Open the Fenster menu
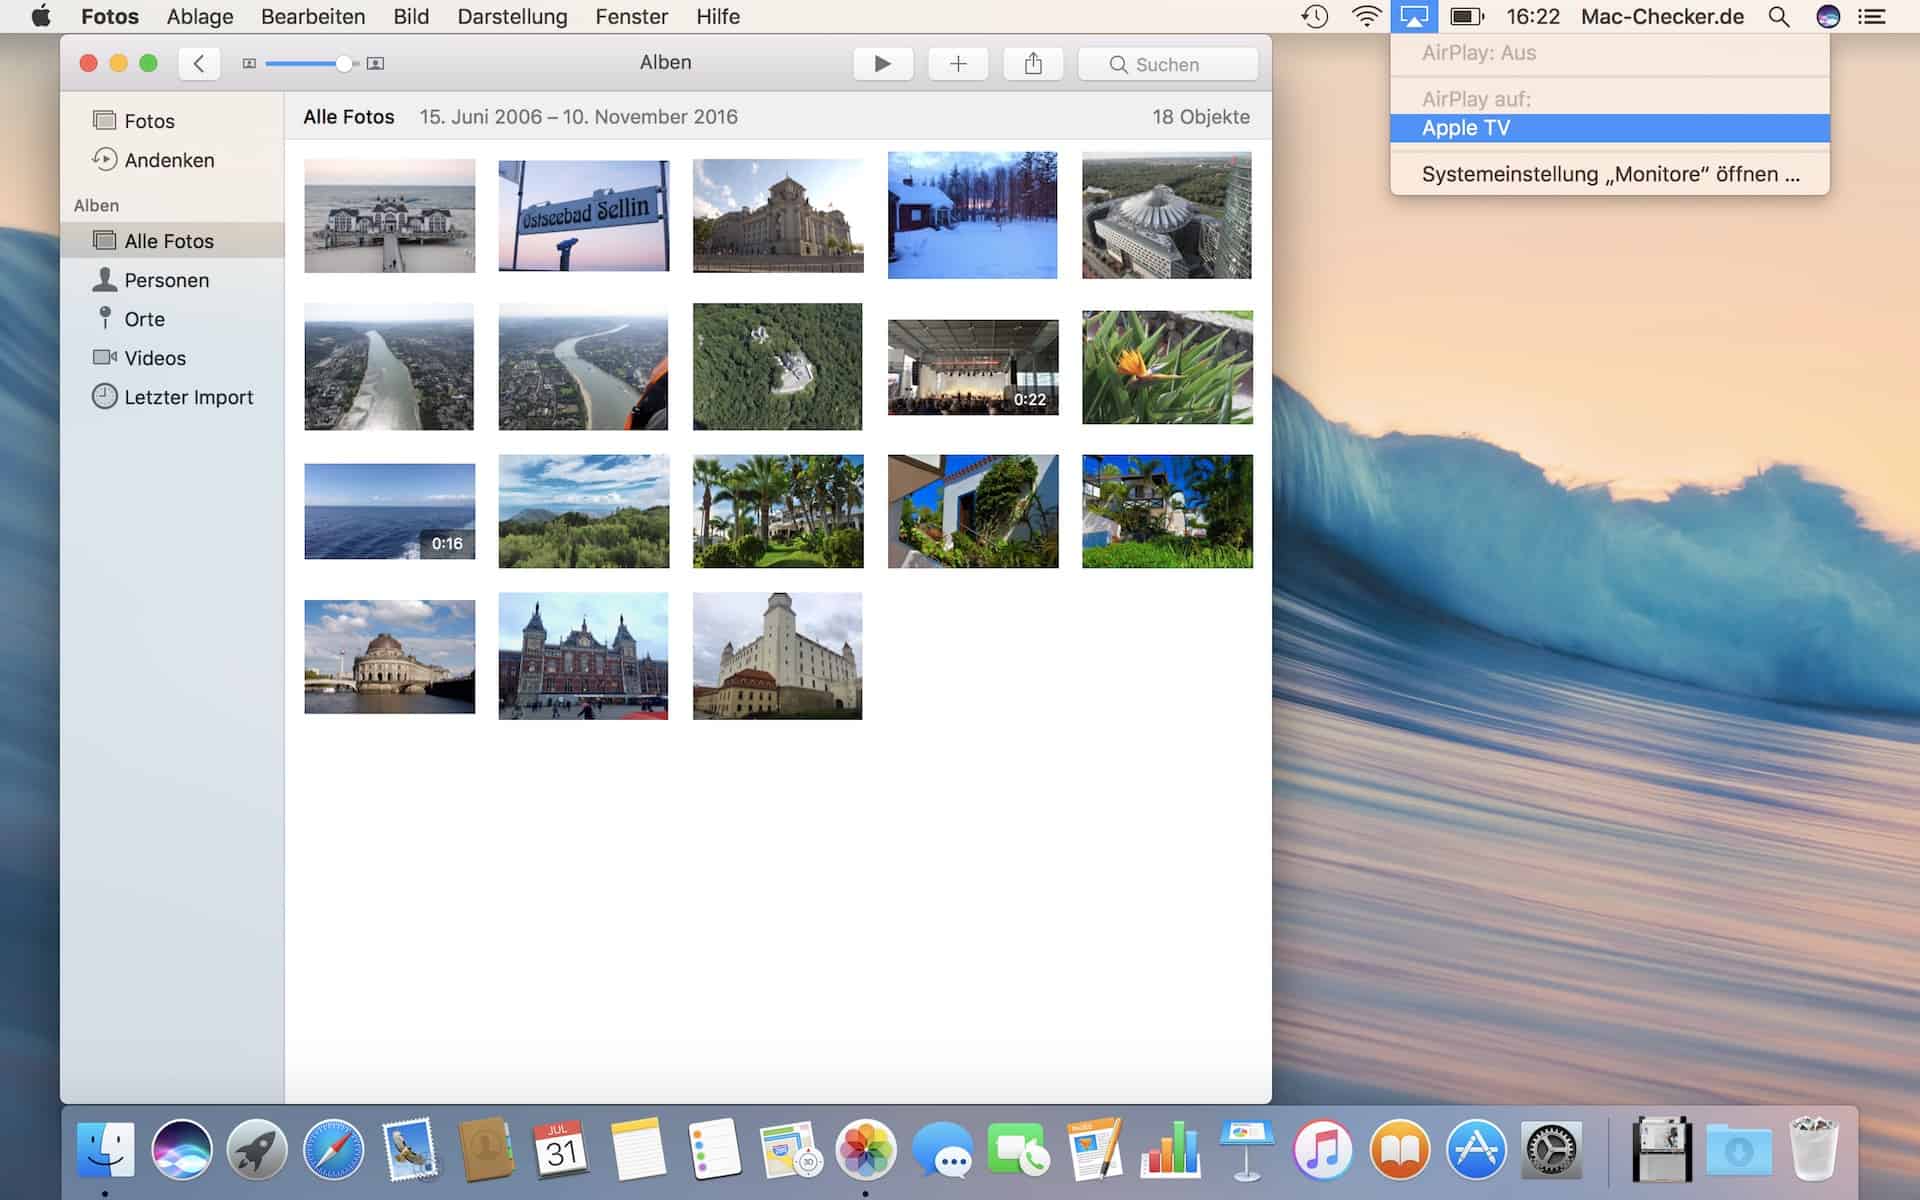 point(631,17)
